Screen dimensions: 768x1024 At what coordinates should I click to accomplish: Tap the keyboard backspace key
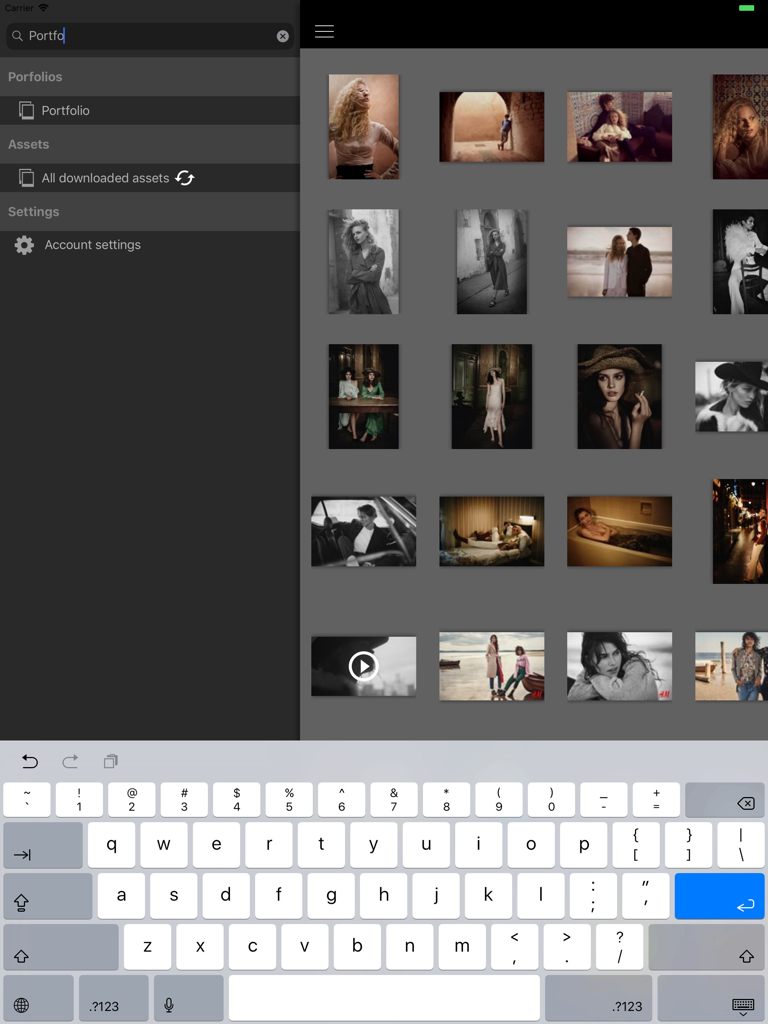pyautogui.click(x=724, y=800)
